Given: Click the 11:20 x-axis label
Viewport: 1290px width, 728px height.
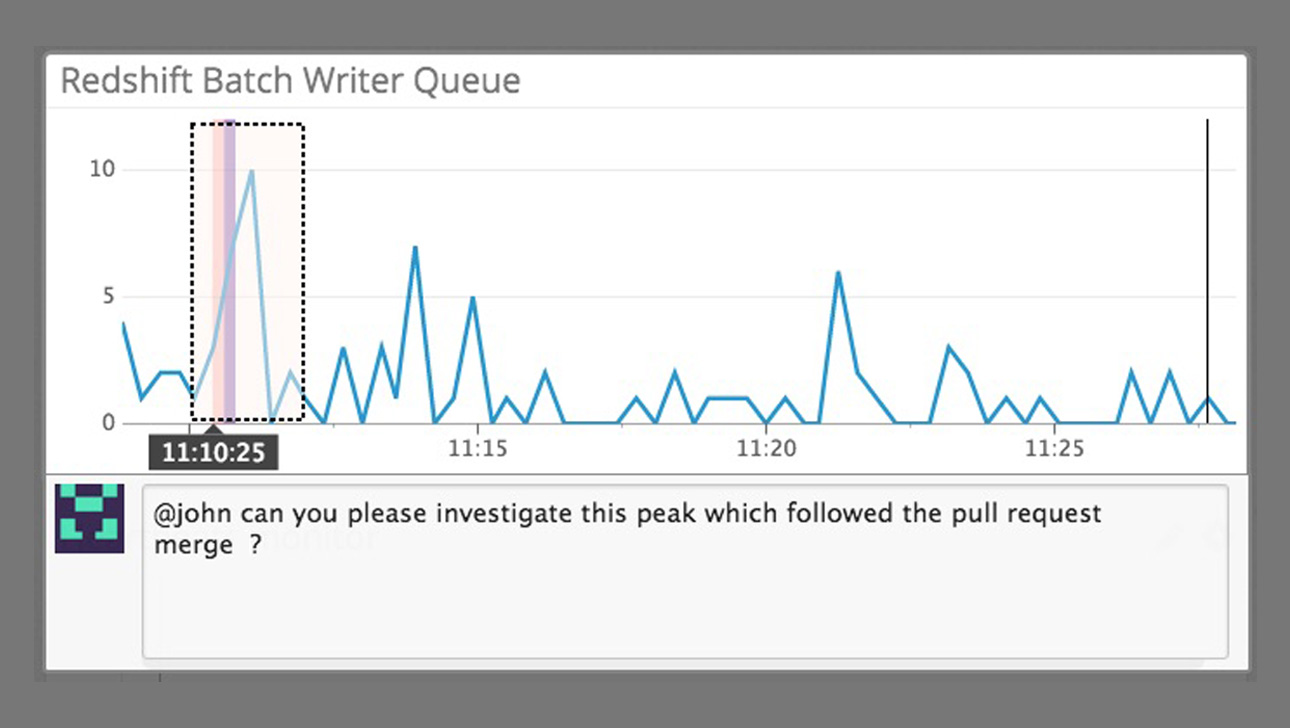Looking at the screenshot, I should coord(766,450).
